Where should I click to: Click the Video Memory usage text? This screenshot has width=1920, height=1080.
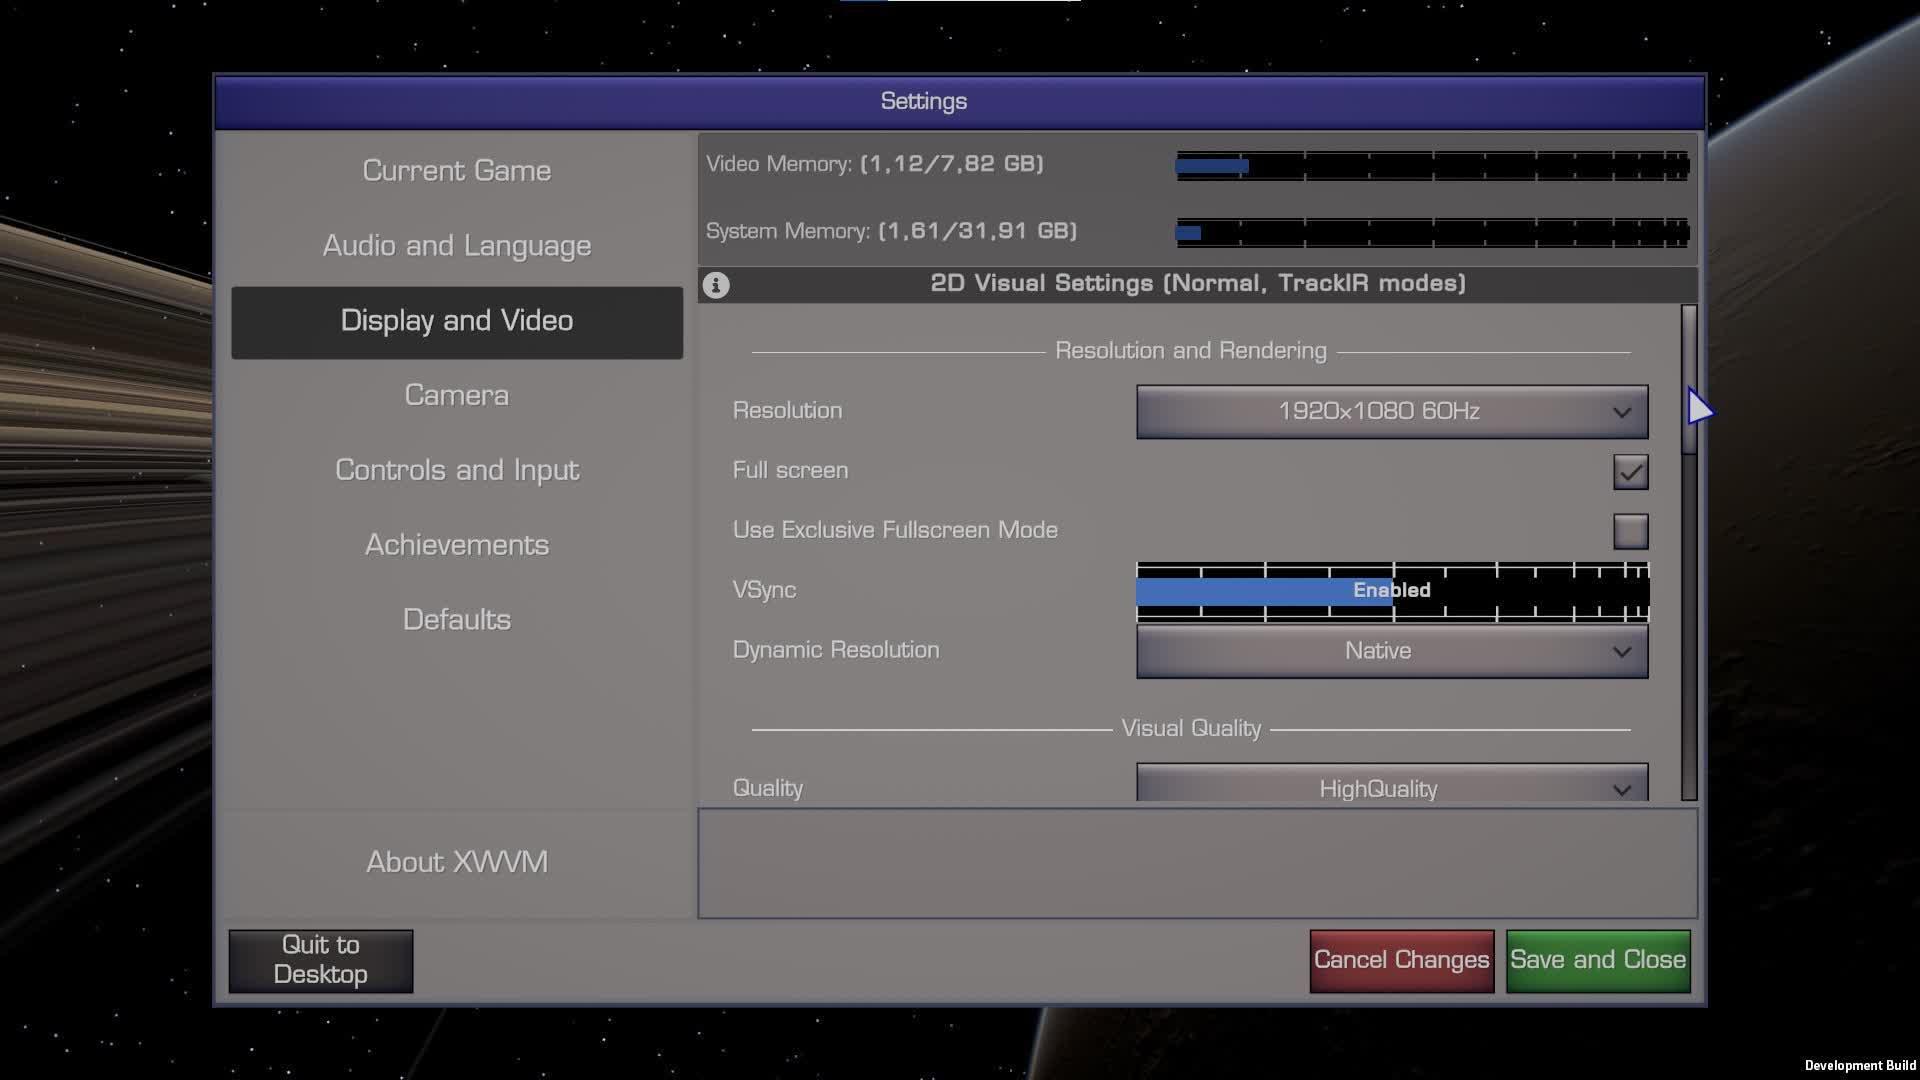(874, 164)
